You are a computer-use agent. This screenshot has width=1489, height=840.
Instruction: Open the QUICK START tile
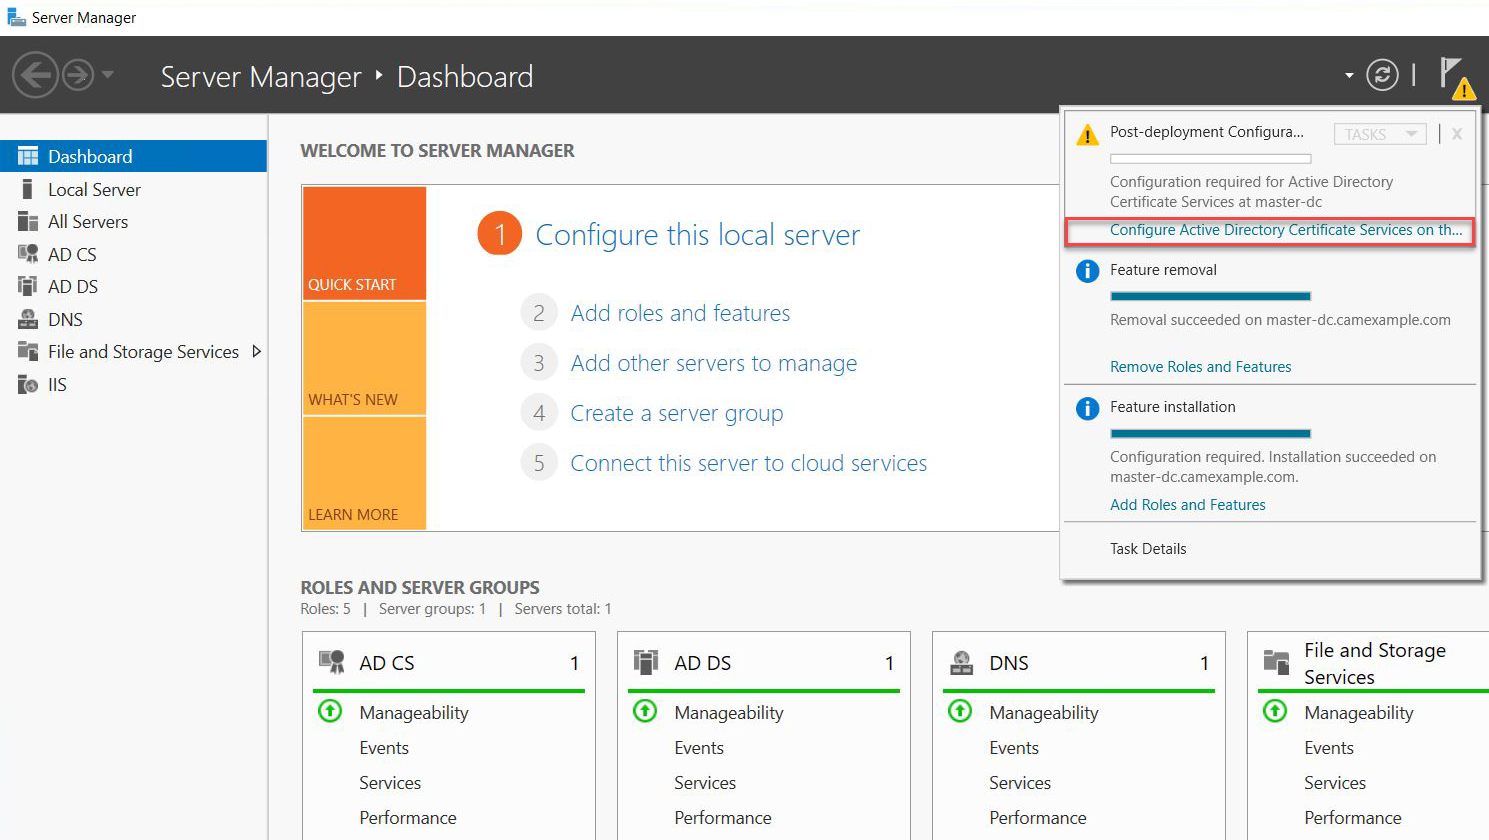(x=364, y=243)
